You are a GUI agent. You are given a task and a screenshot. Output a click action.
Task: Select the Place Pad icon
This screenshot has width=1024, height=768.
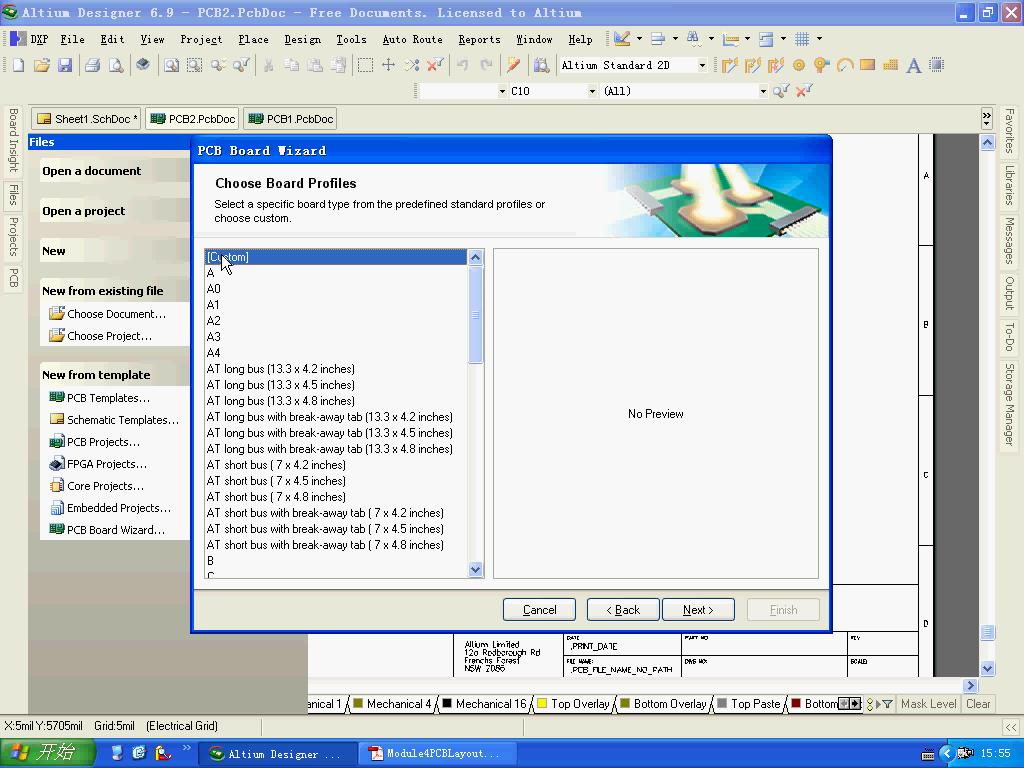(799, 65)
